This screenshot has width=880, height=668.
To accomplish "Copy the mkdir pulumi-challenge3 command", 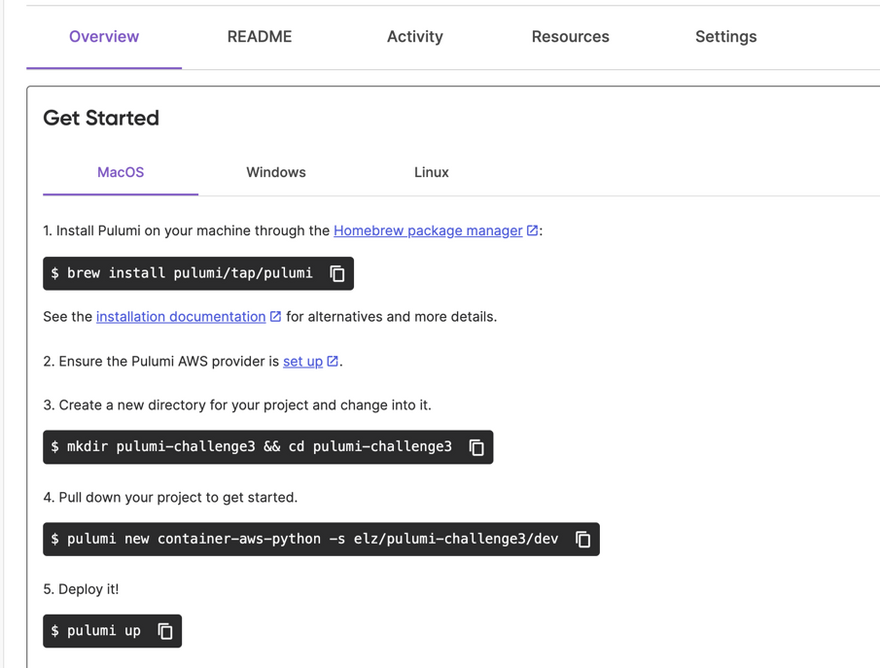I will (476, 447).
